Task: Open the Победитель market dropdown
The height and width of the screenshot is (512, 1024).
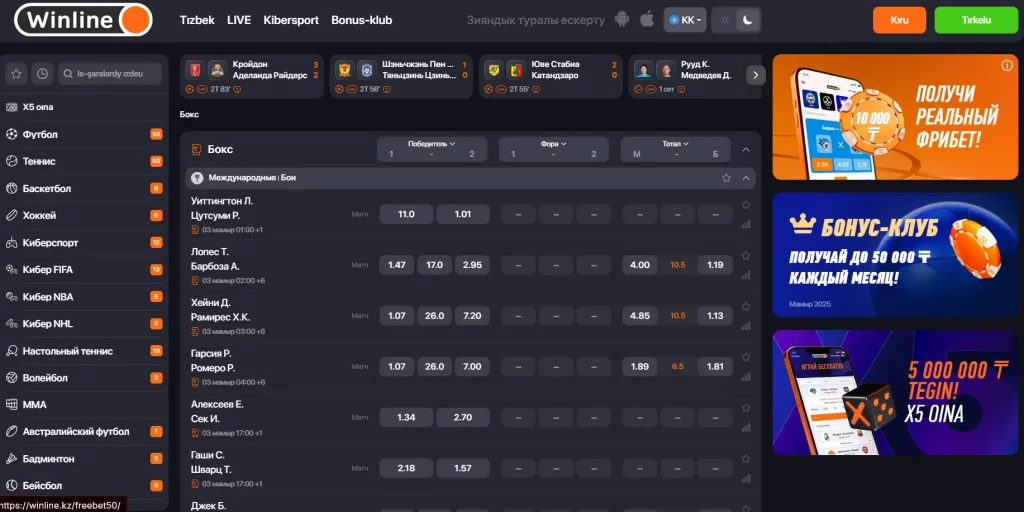Action: [x=432, y=144]
